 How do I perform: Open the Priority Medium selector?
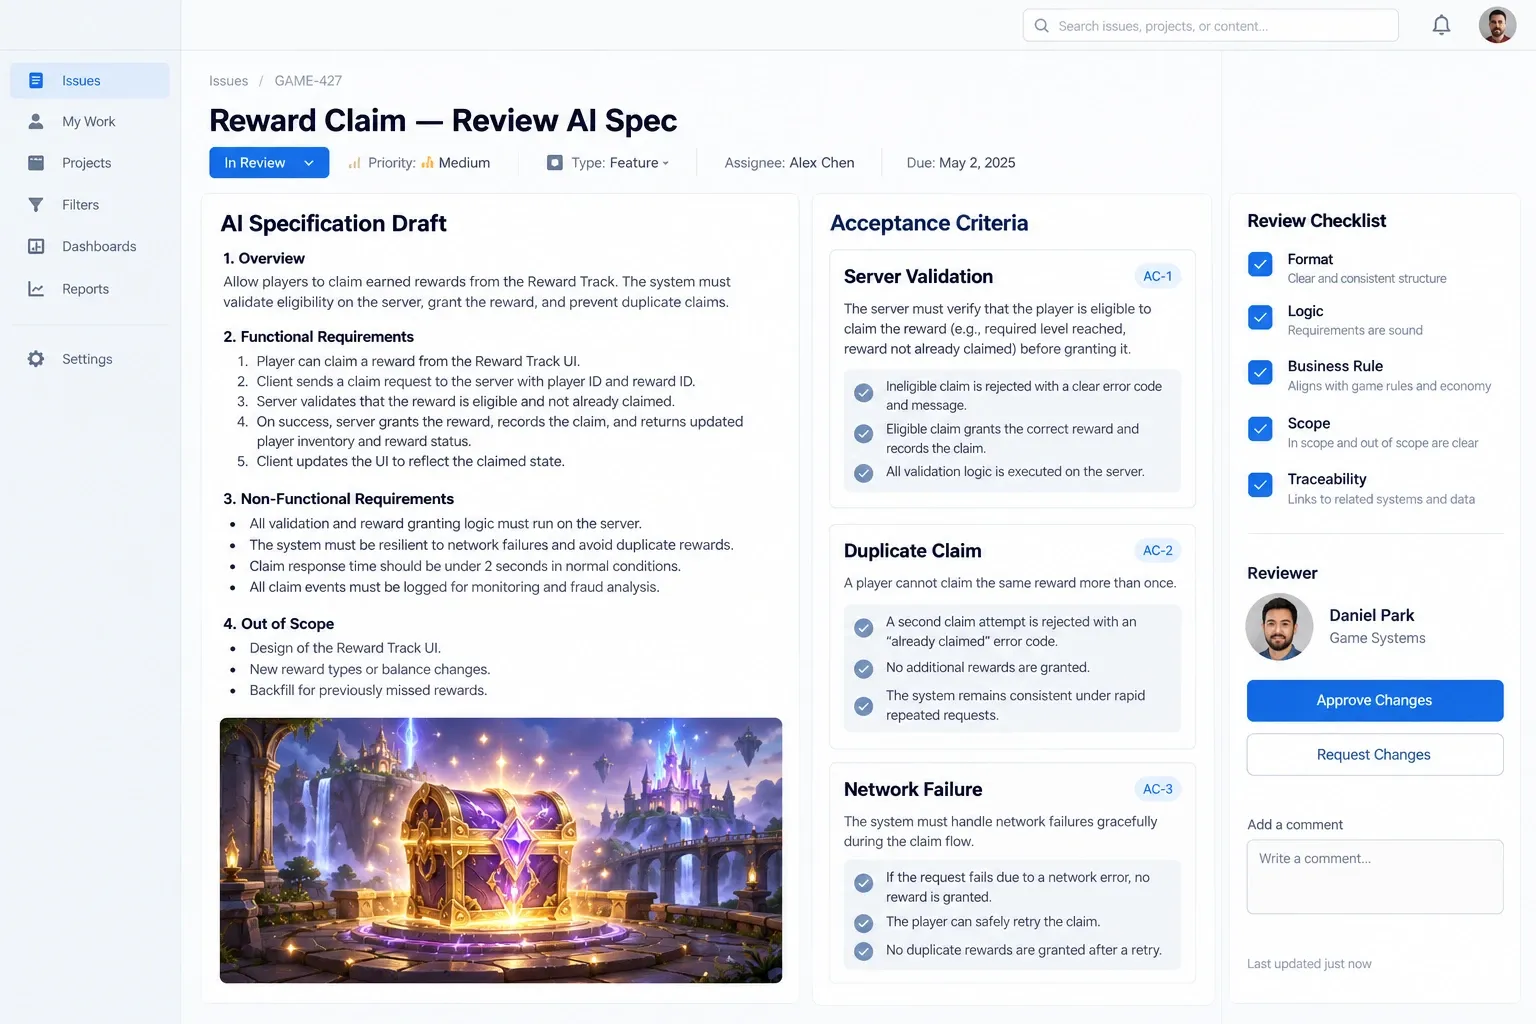419,163
